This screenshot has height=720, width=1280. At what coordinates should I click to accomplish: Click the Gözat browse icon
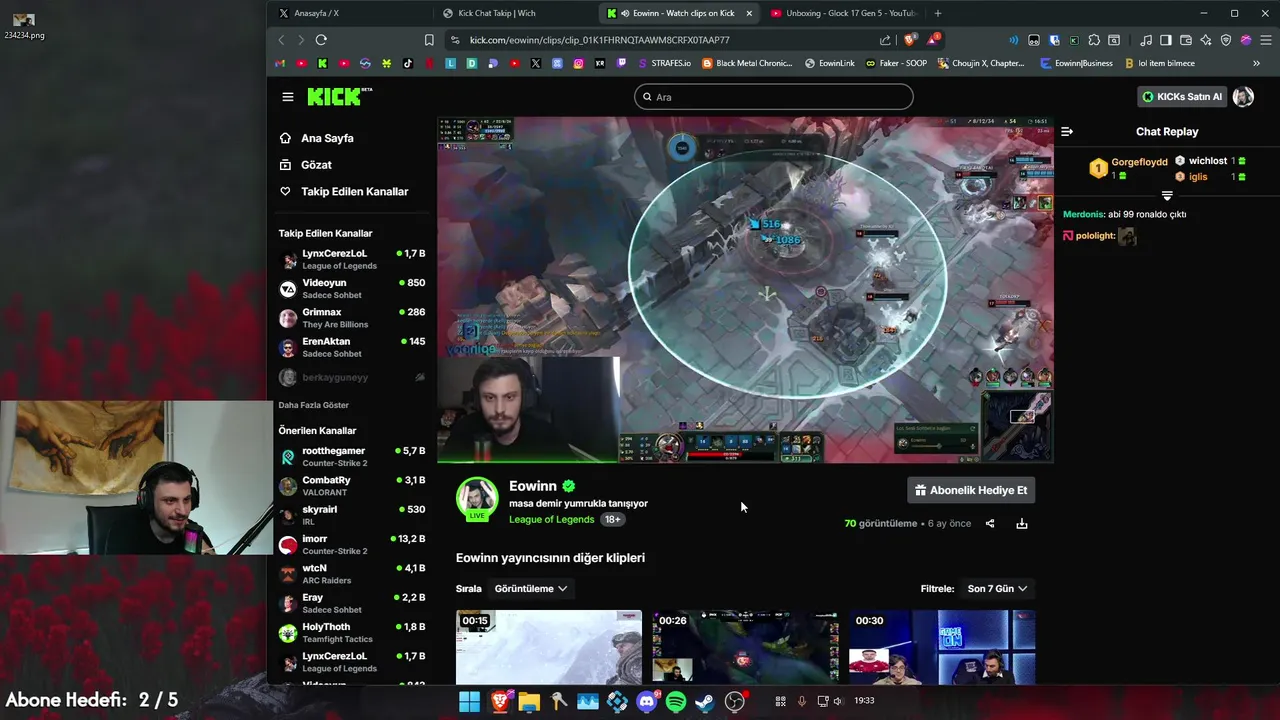click(286, 165)
